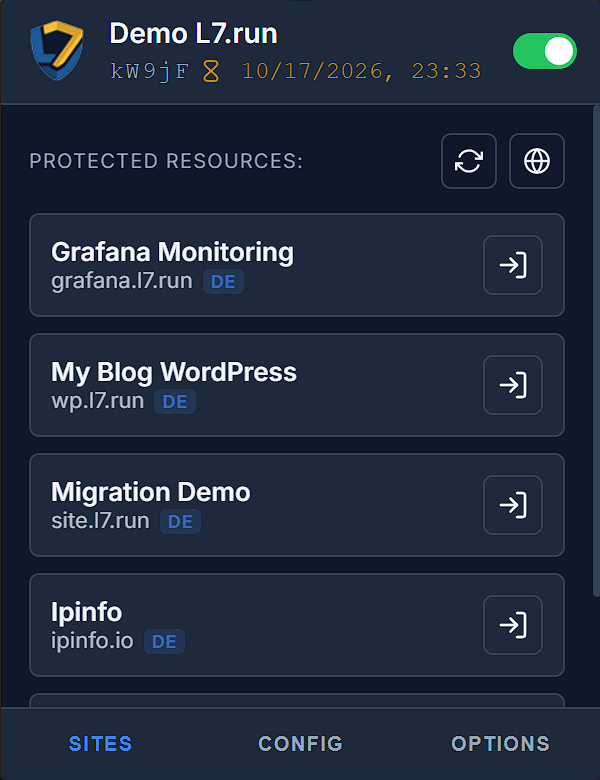Click the wp.l7.run domain text
600x780 pixels.
coord(98,401)
